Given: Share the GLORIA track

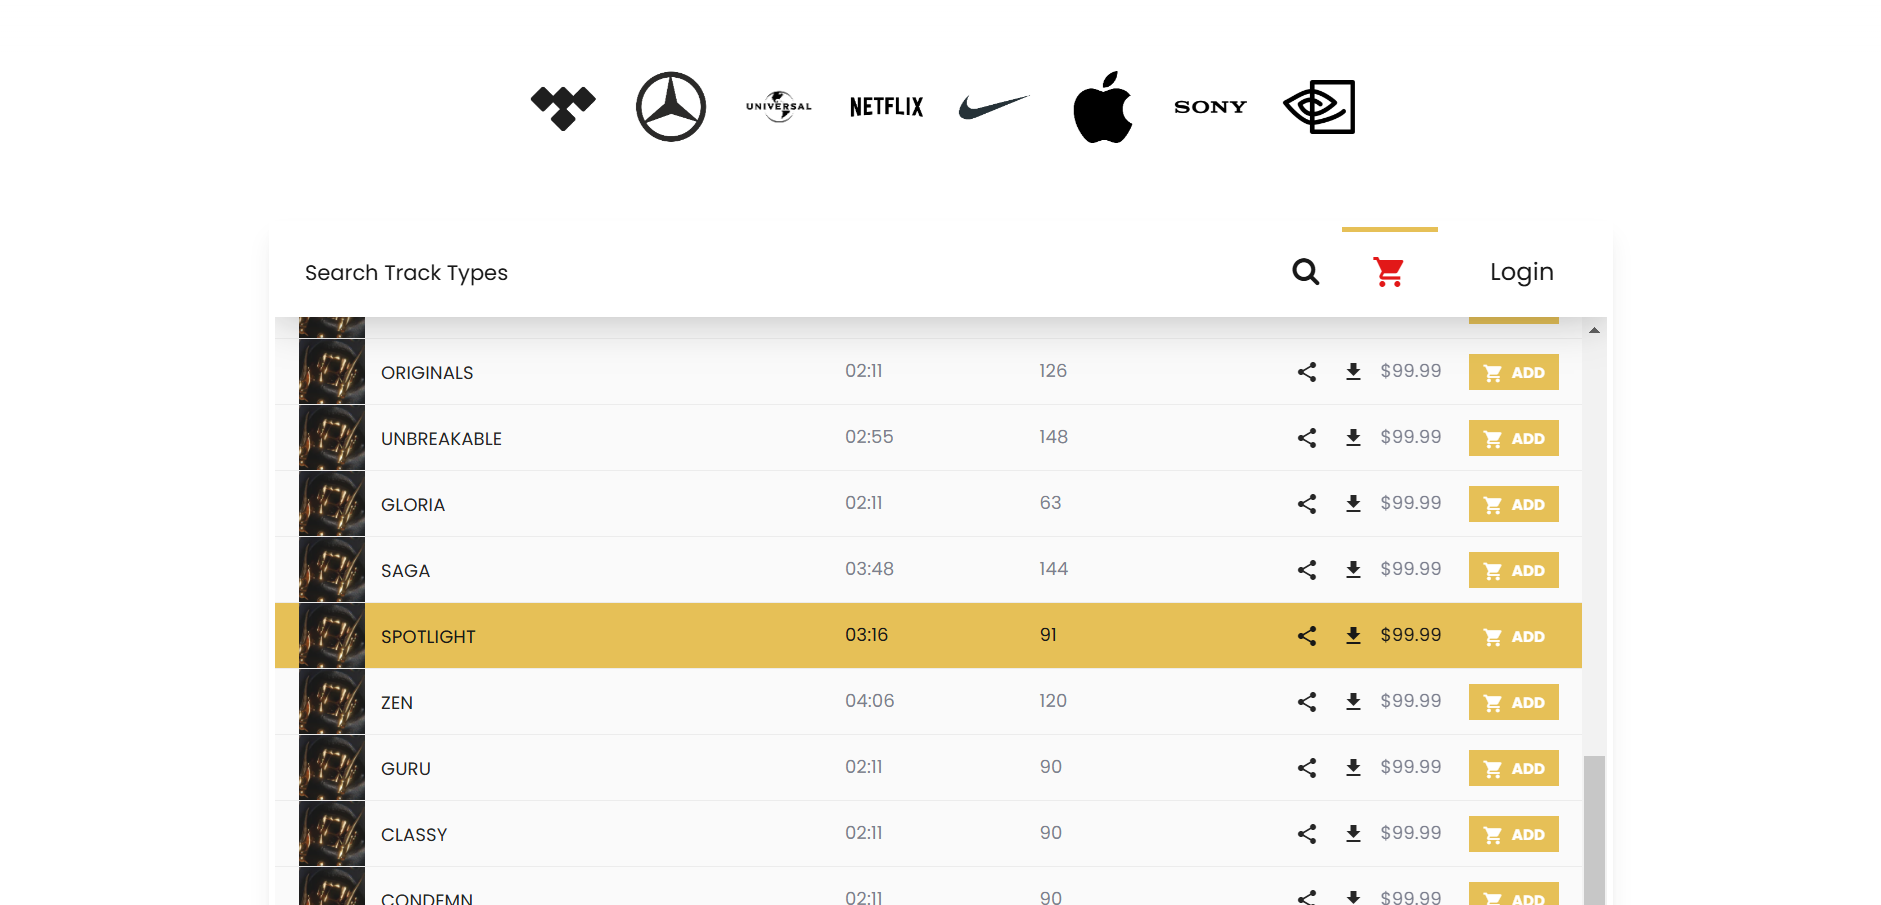Looking at the screenshot, I should pos(1307,504).
